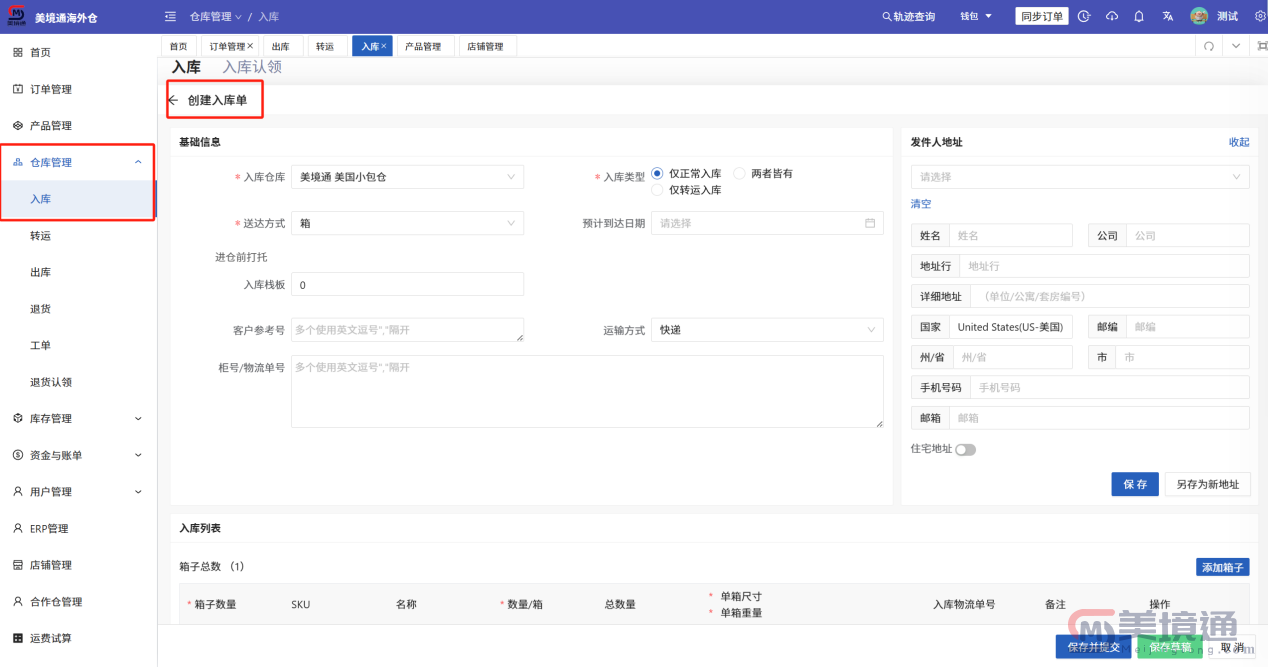Open the 入库仓库 dropdown

pyautogui.click(x=407, y=177)
